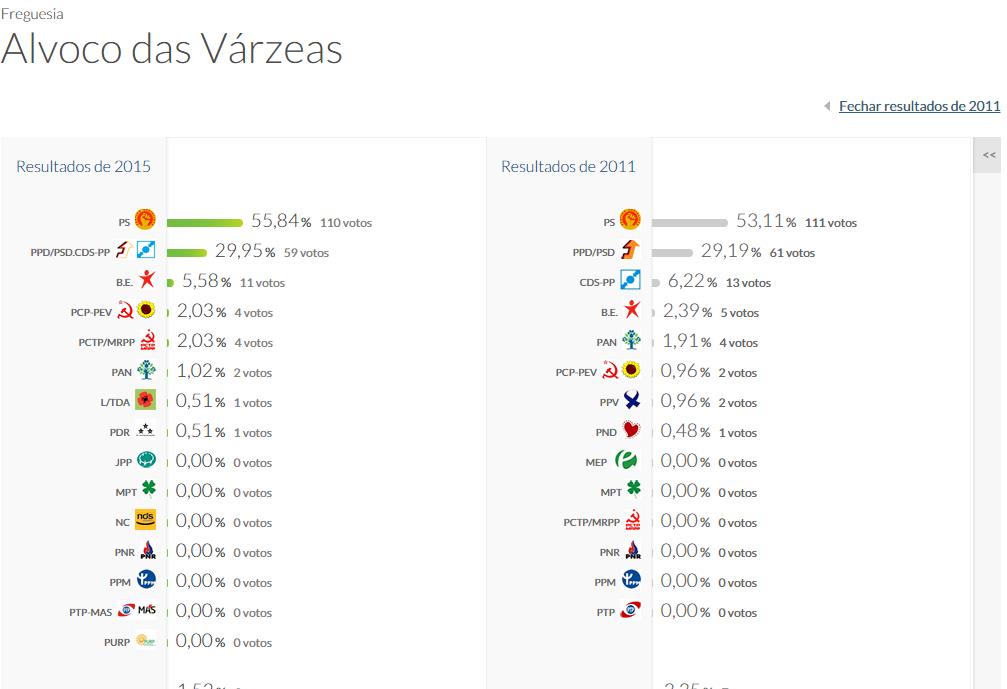This screenshot has width=1007, height=689.
Task: Click the MPT green clover icon in 2015
Action: [149, 490]
